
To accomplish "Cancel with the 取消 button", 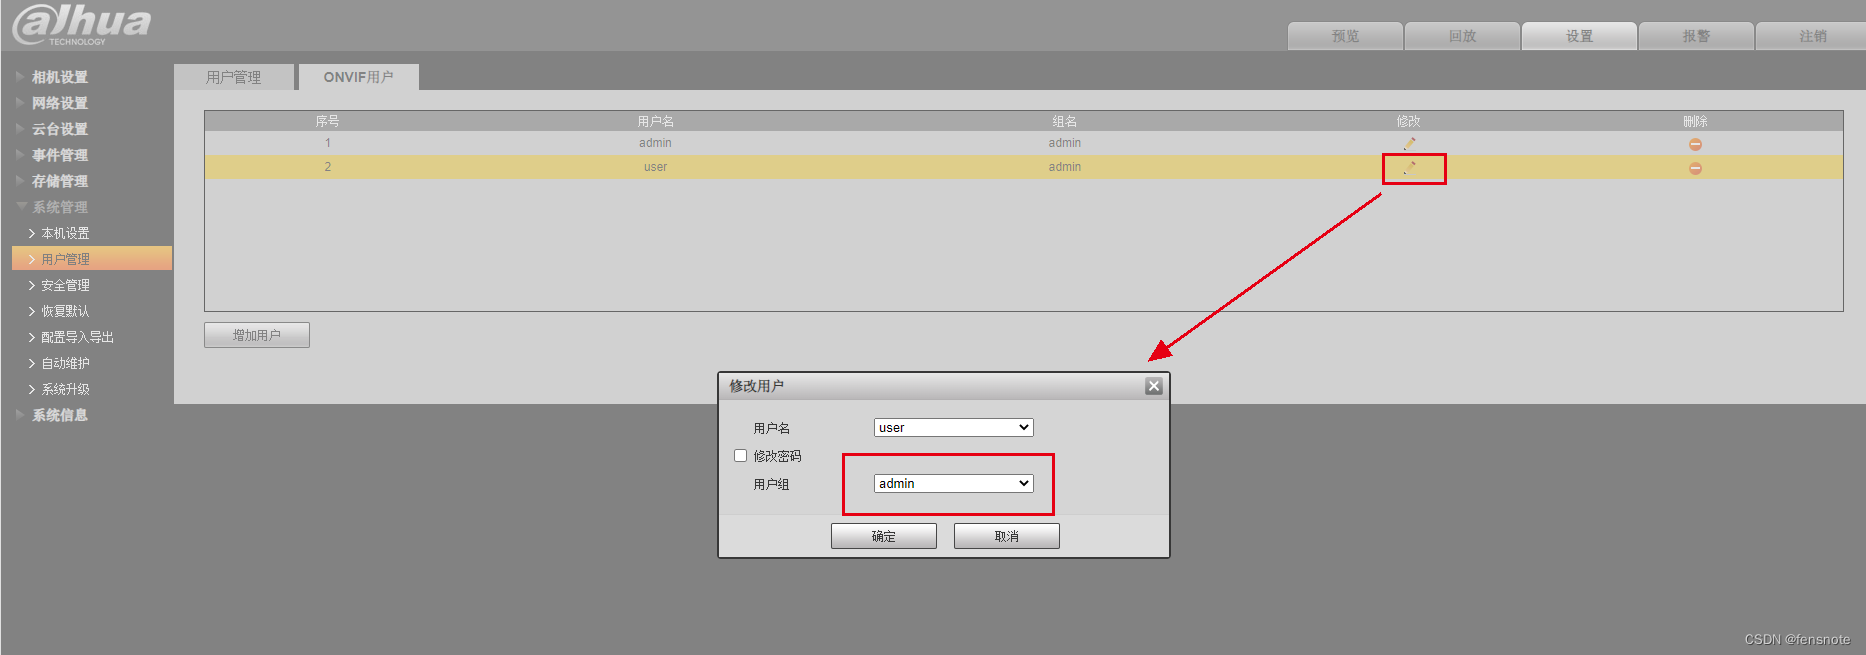I will pos(1007,536).
